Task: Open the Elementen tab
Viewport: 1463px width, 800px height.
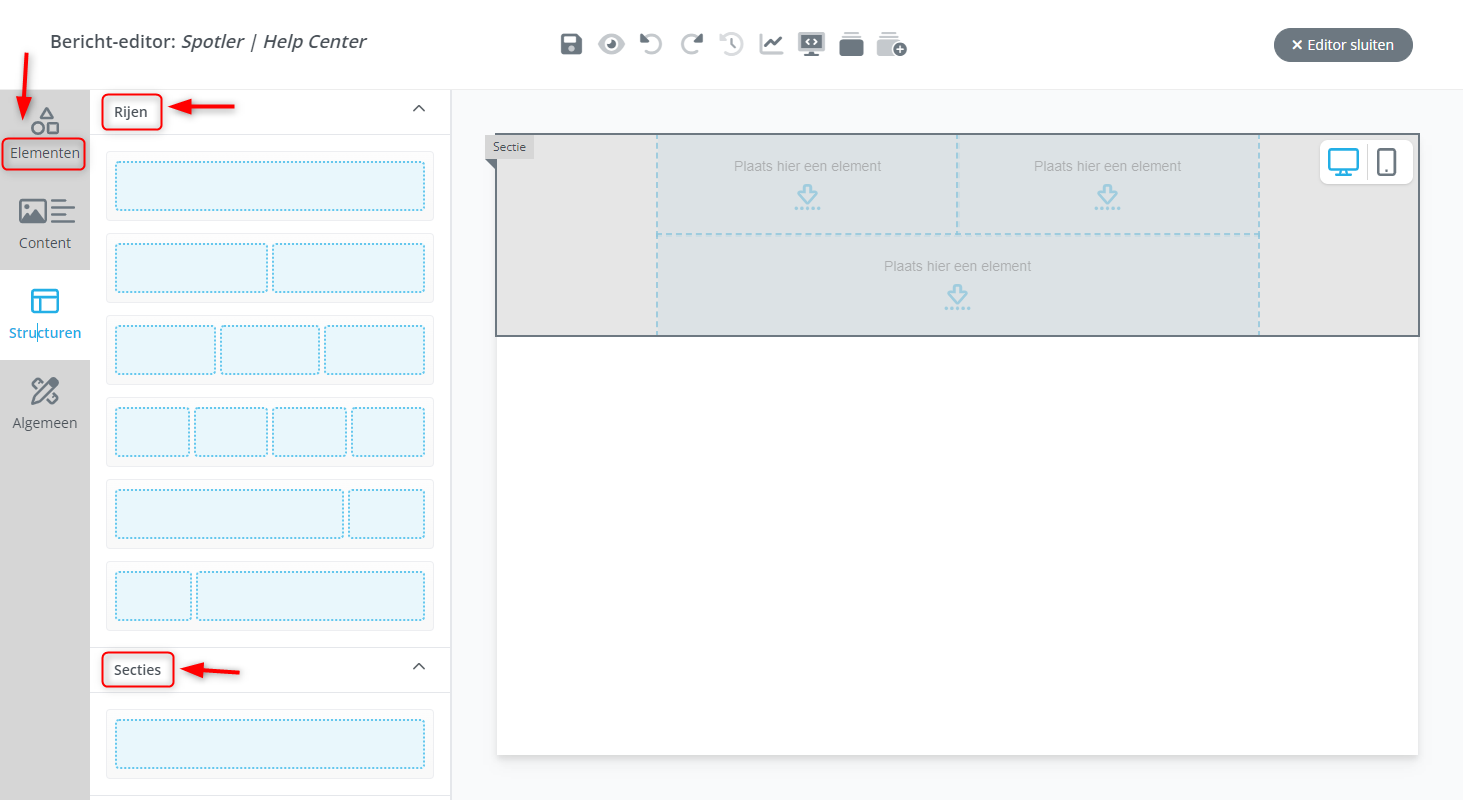Action: tap(44, 135)
